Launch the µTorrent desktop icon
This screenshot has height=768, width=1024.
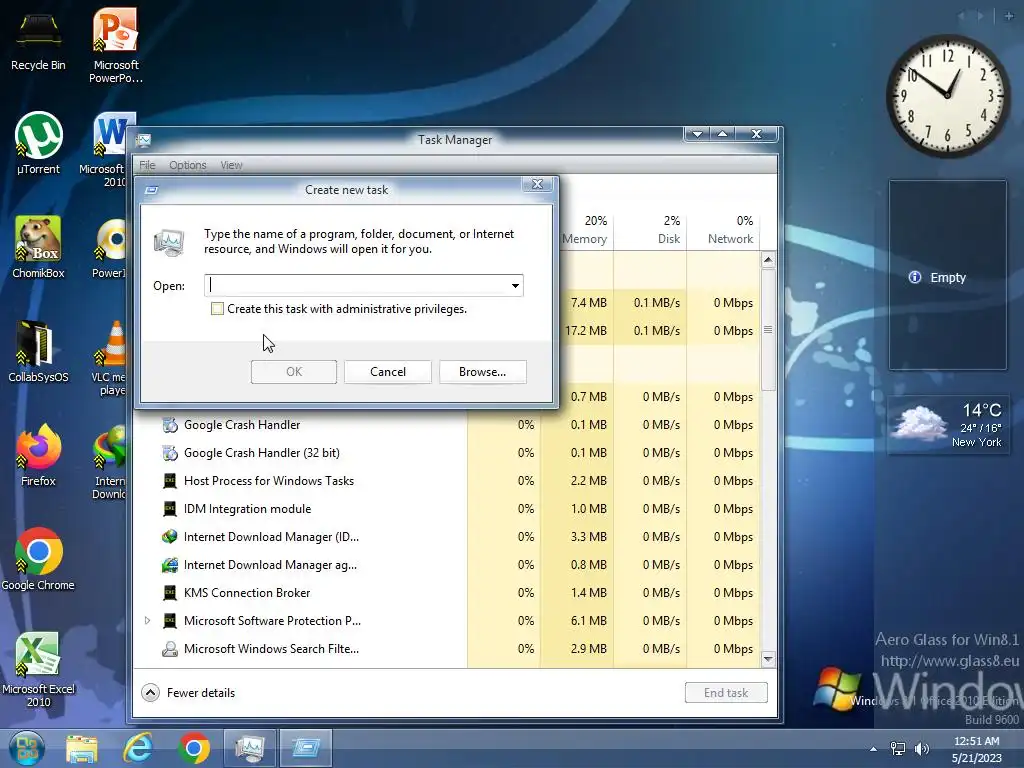tap(38, 144)
